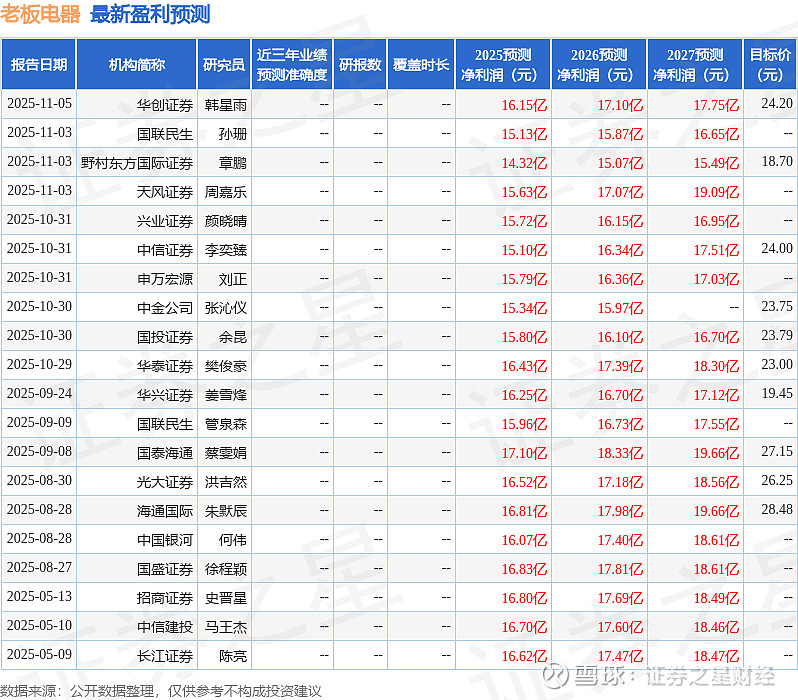Click the 19.09亿 forecast value
The image size is (798, 700).
coord(717,192)
